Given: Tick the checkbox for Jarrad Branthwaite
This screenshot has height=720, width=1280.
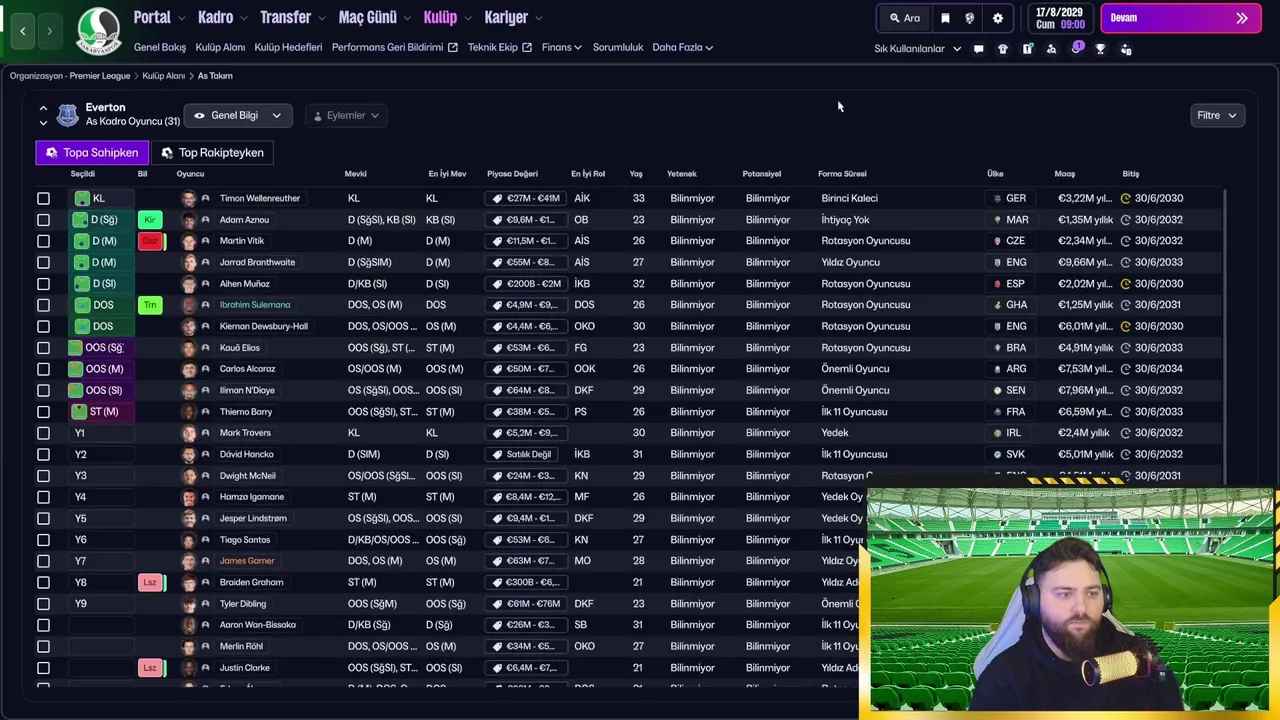Looking at the screenshot, I should [x=43, y=262].
